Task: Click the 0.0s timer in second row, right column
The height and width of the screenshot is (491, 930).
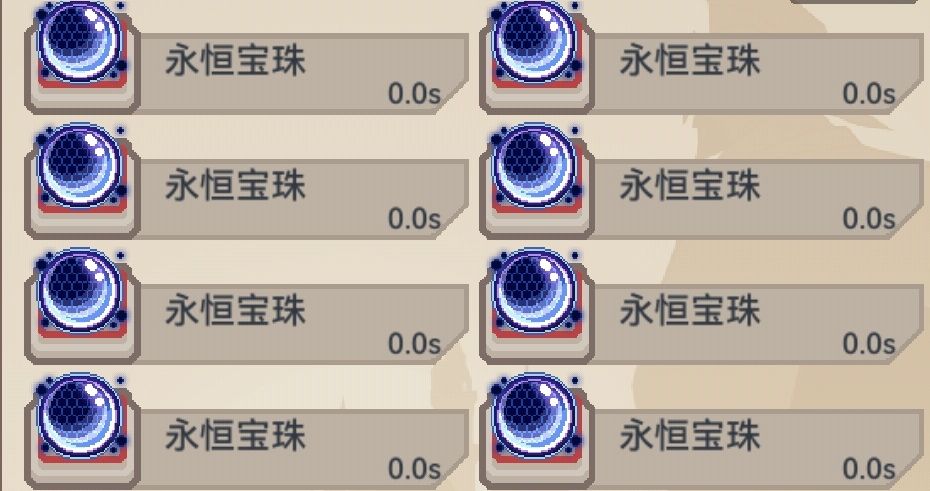Action: point(869,219)
